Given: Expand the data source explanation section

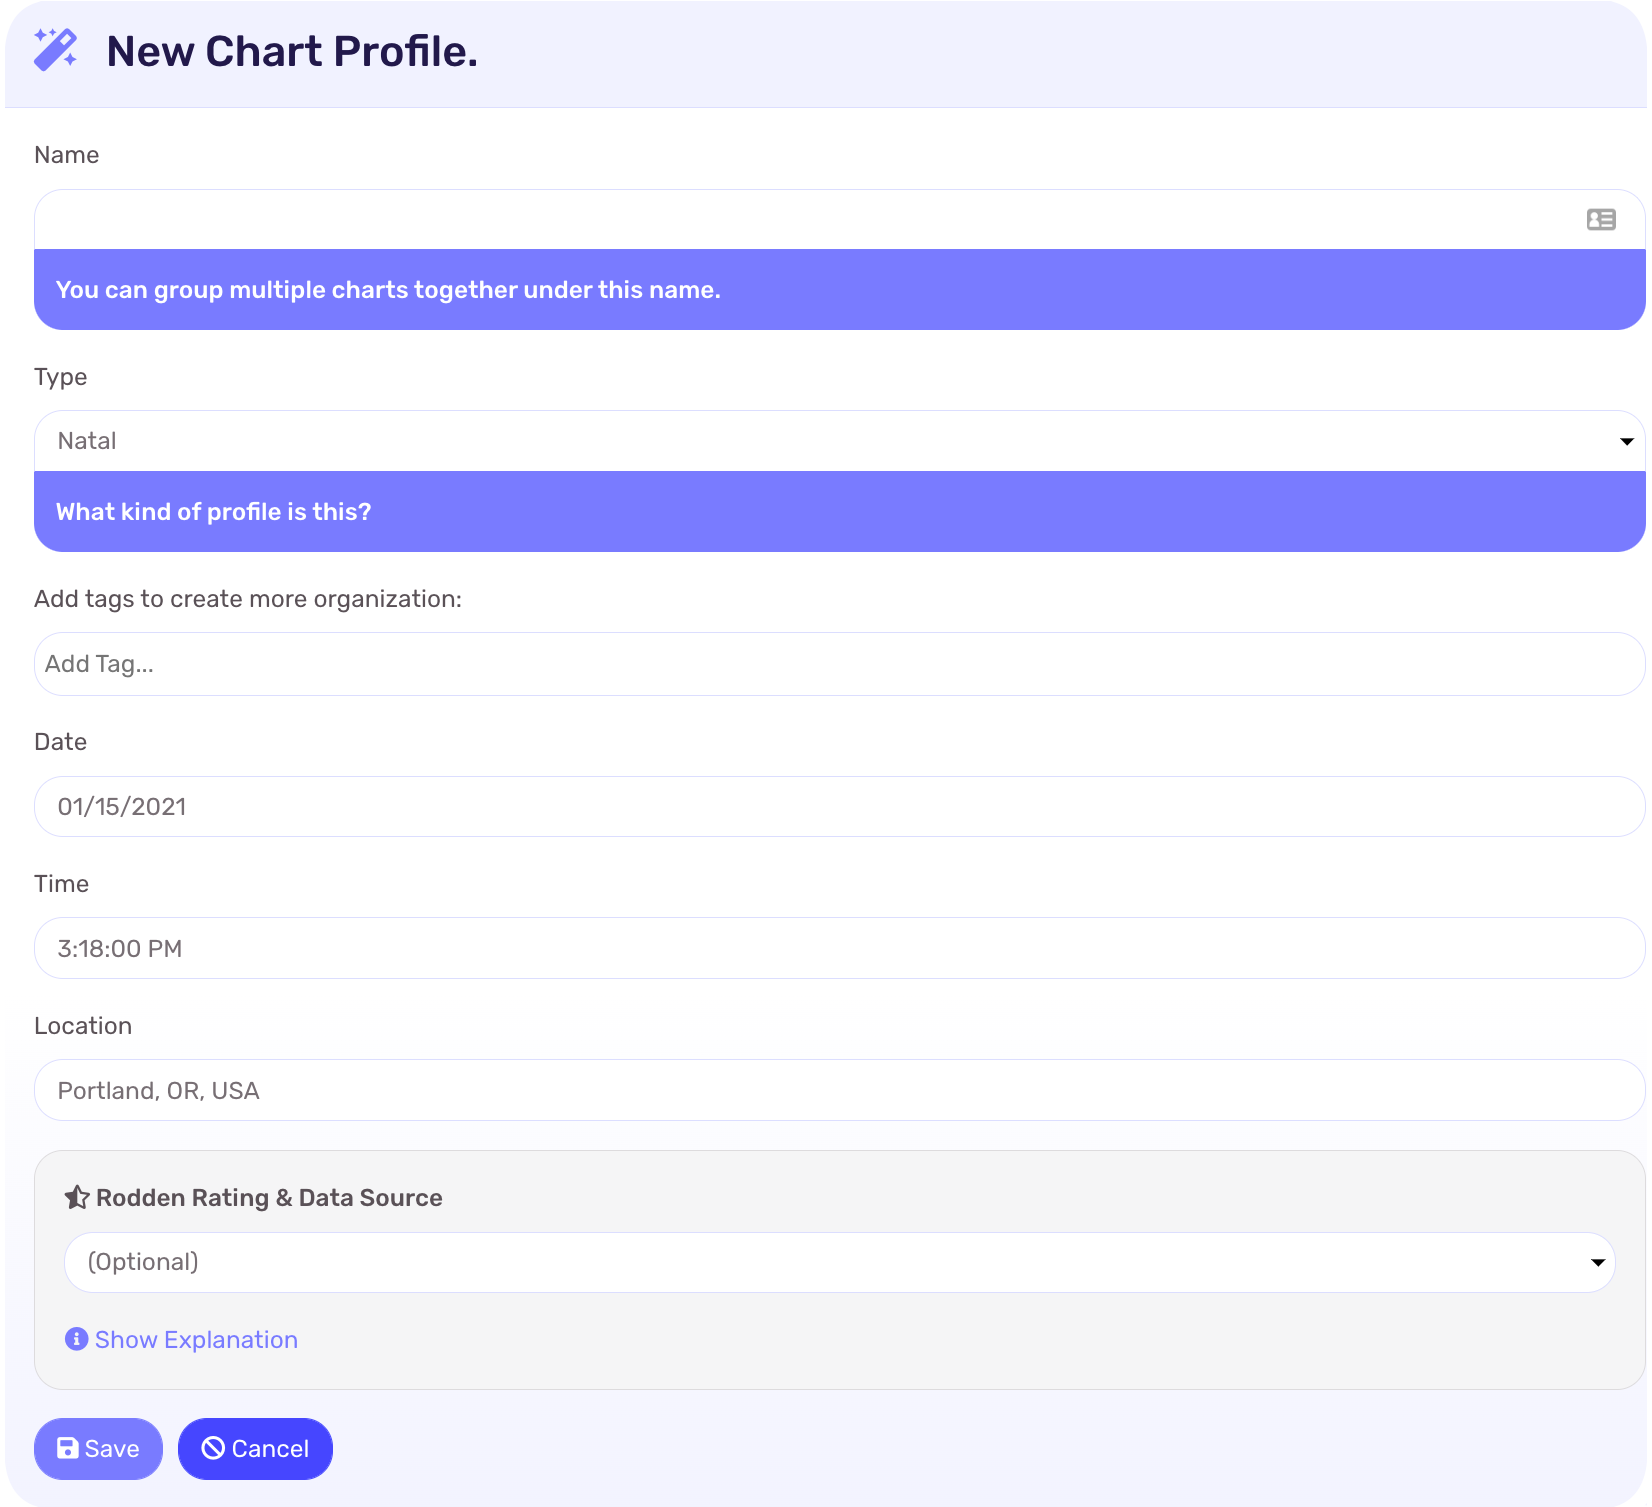Looking at the screenshot, I should [196, 1339].
